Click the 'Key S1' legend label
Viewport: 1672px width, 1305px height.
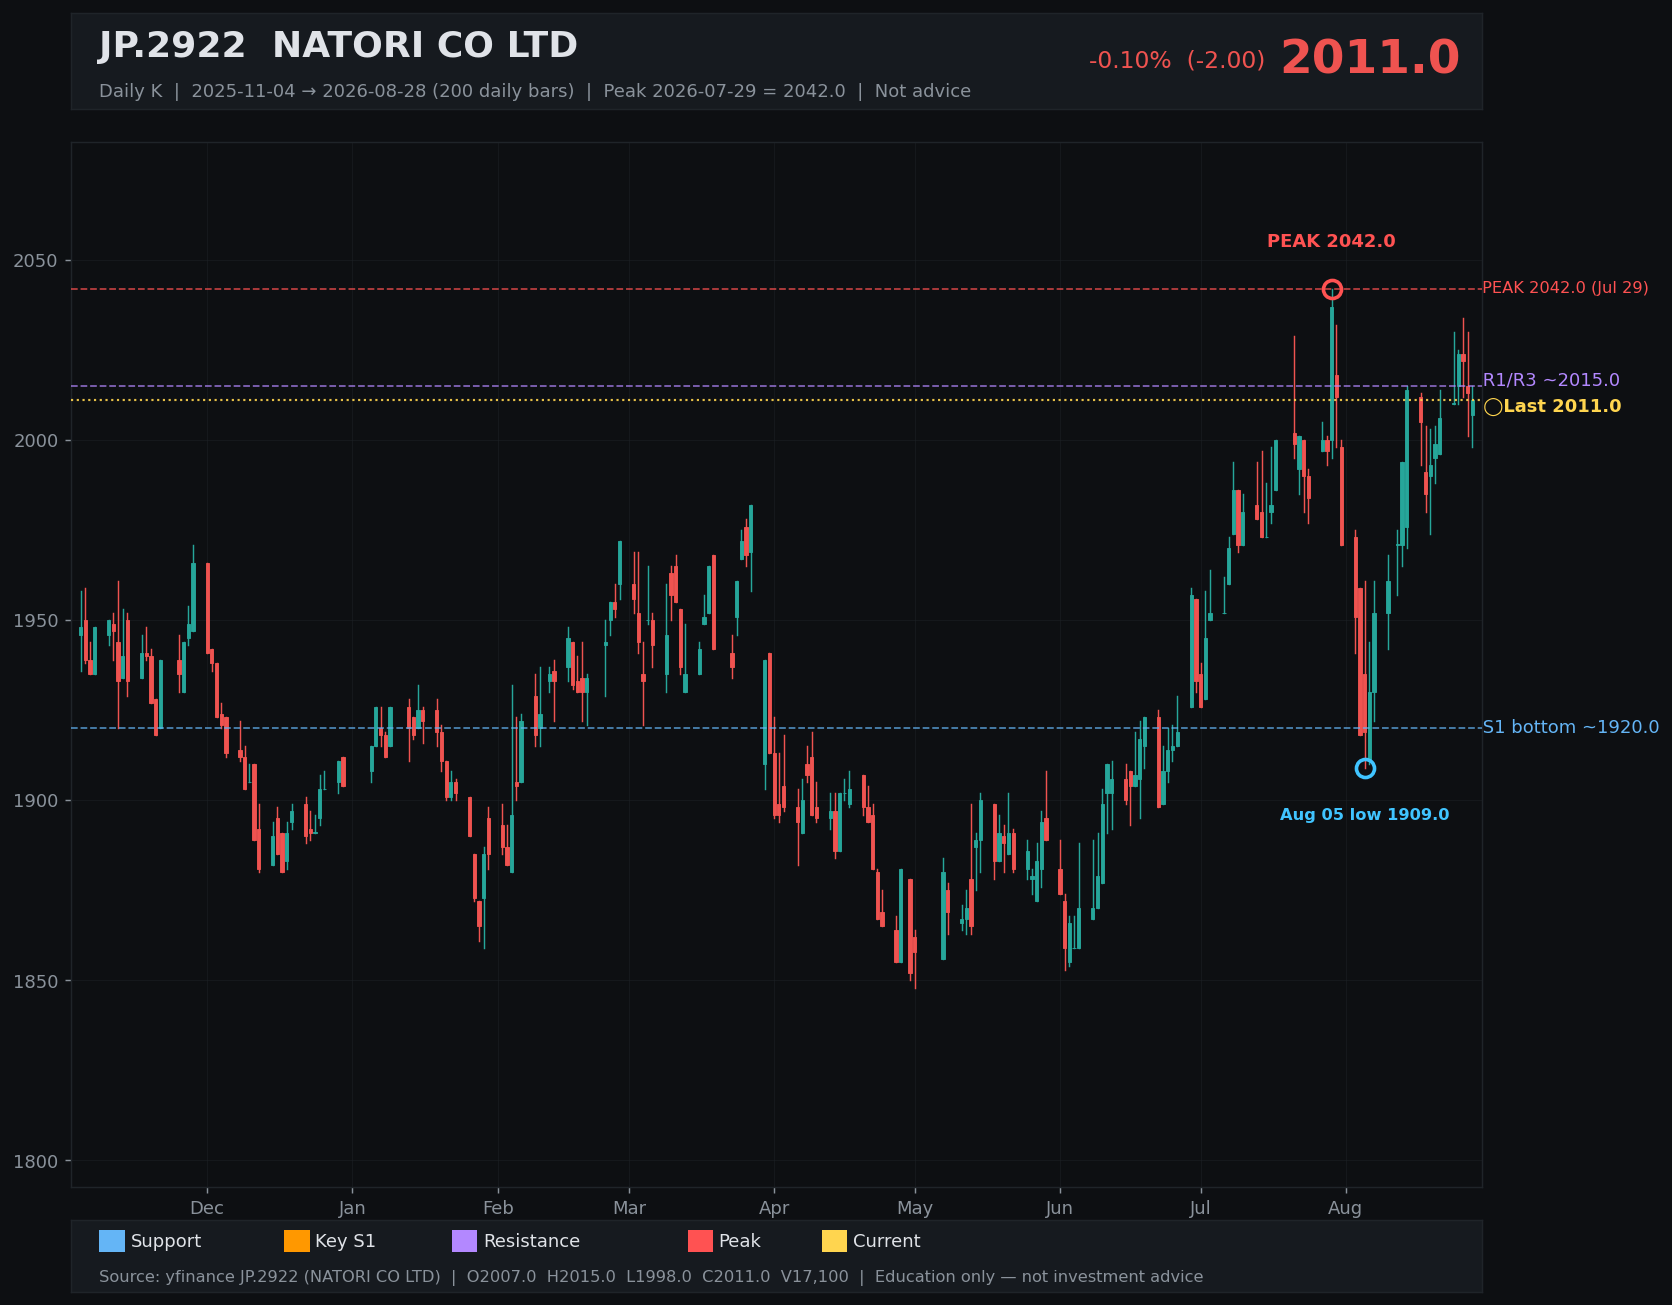[345, 1241]
